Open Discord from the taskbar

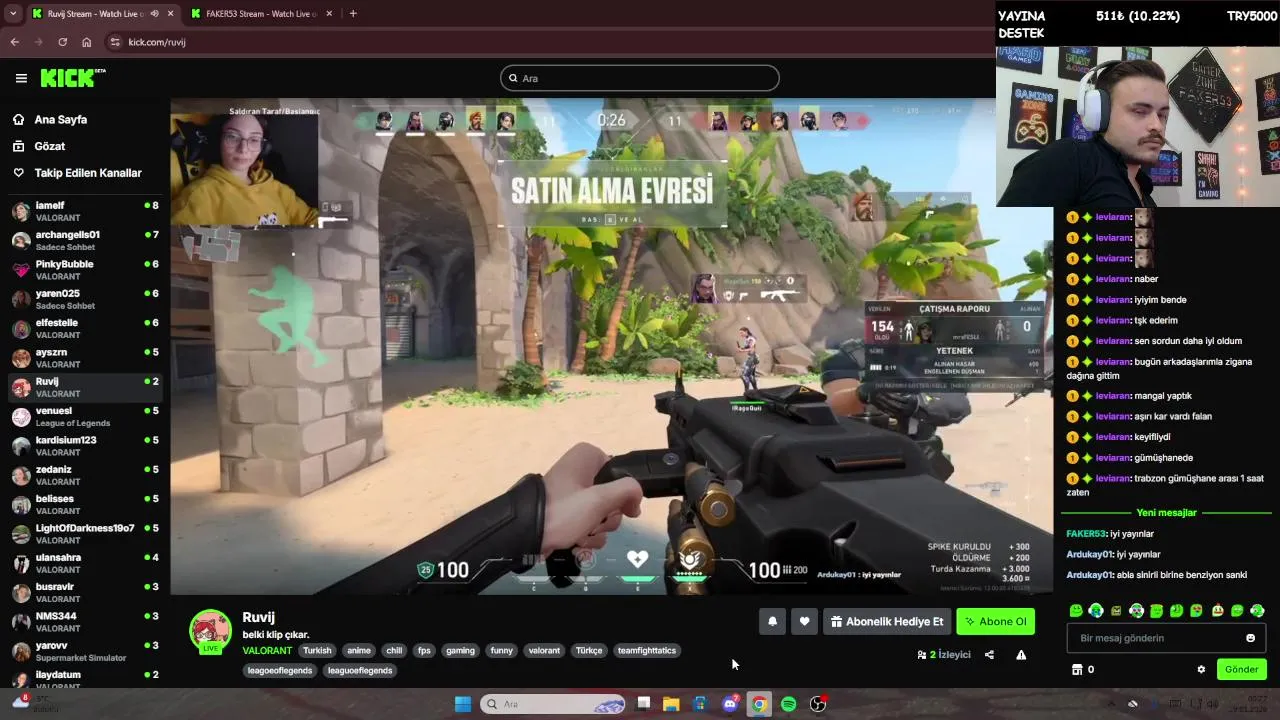pos(730,704)
